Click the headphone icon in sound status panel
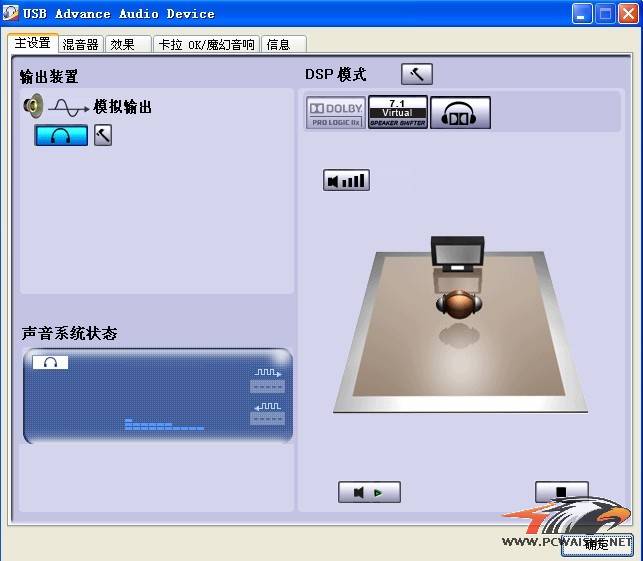The height and width of the screenshot is (561, 643). point(50,363)
